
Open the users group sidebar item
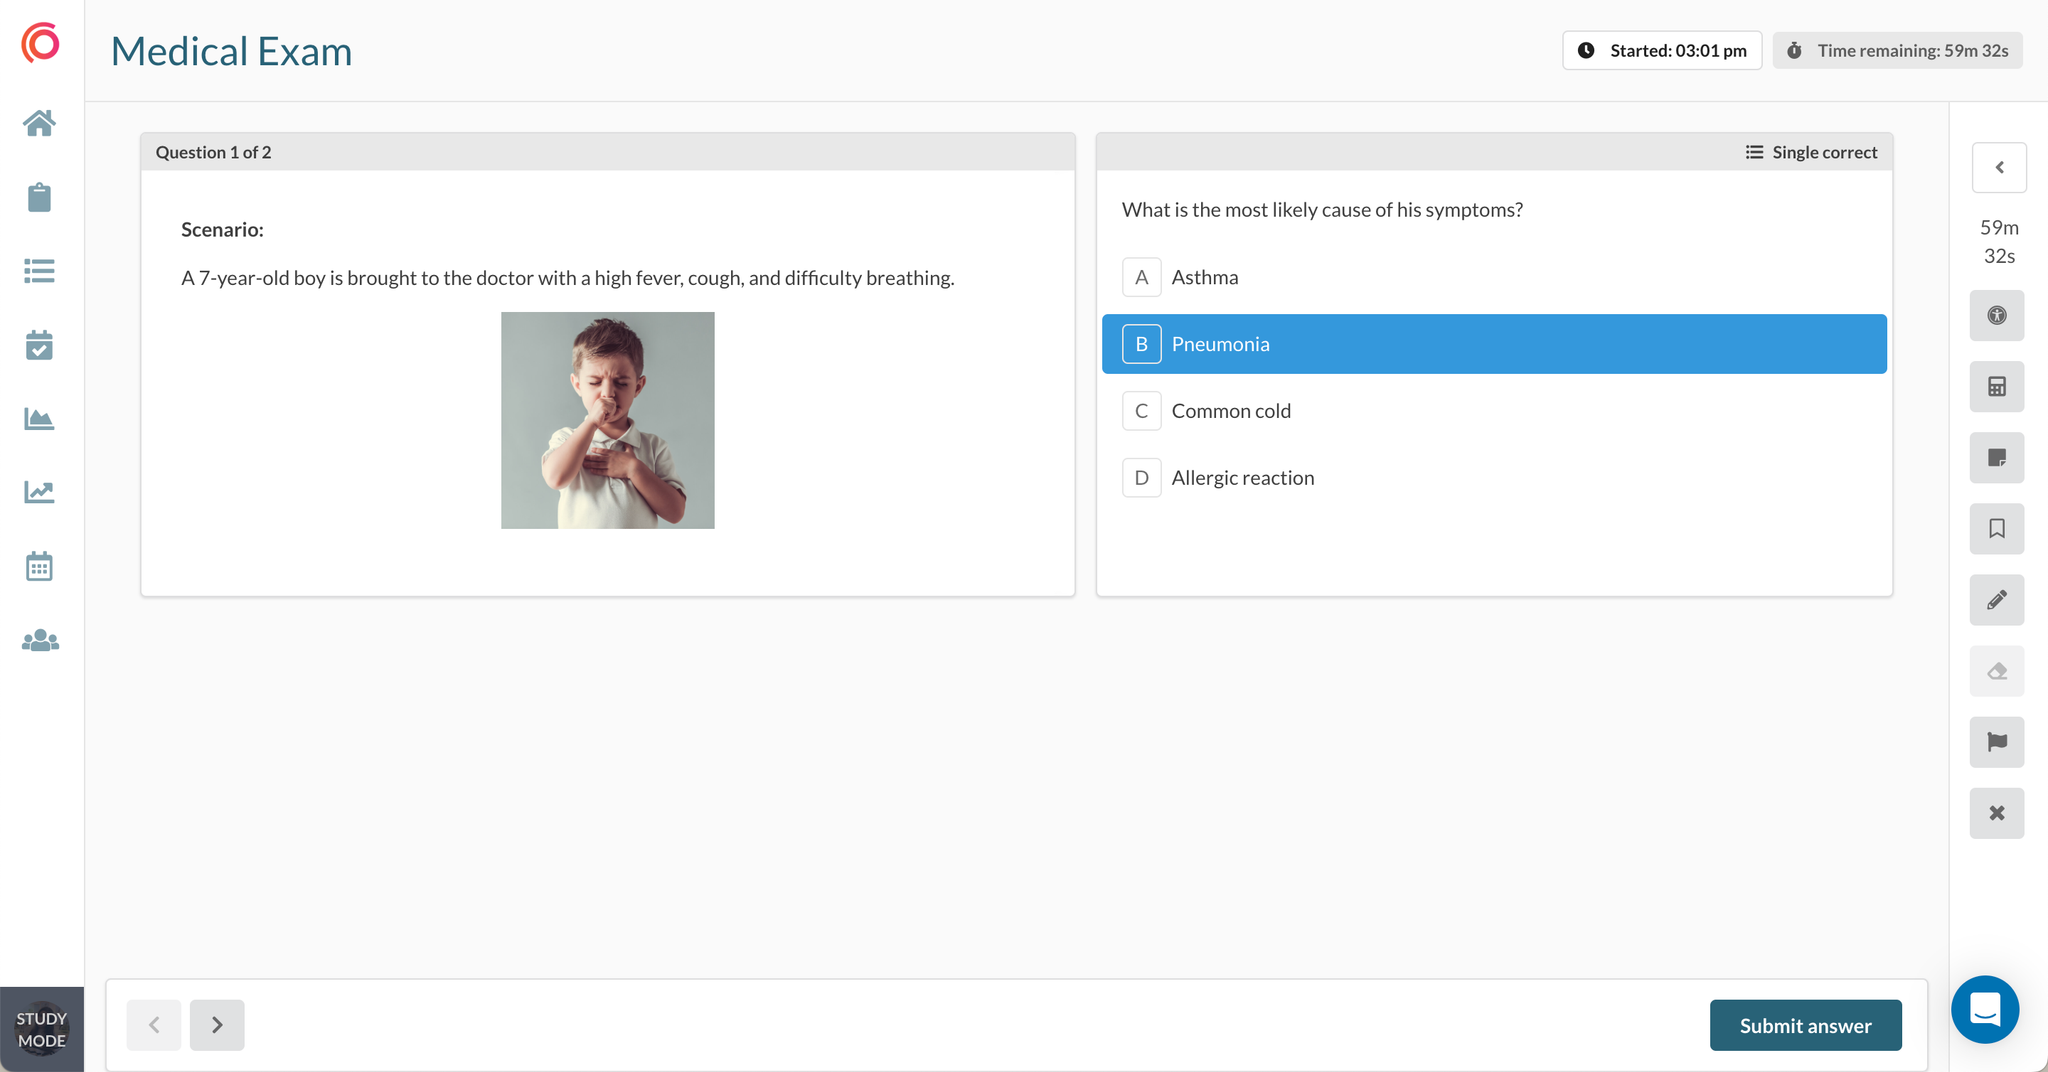pos(40,640)
